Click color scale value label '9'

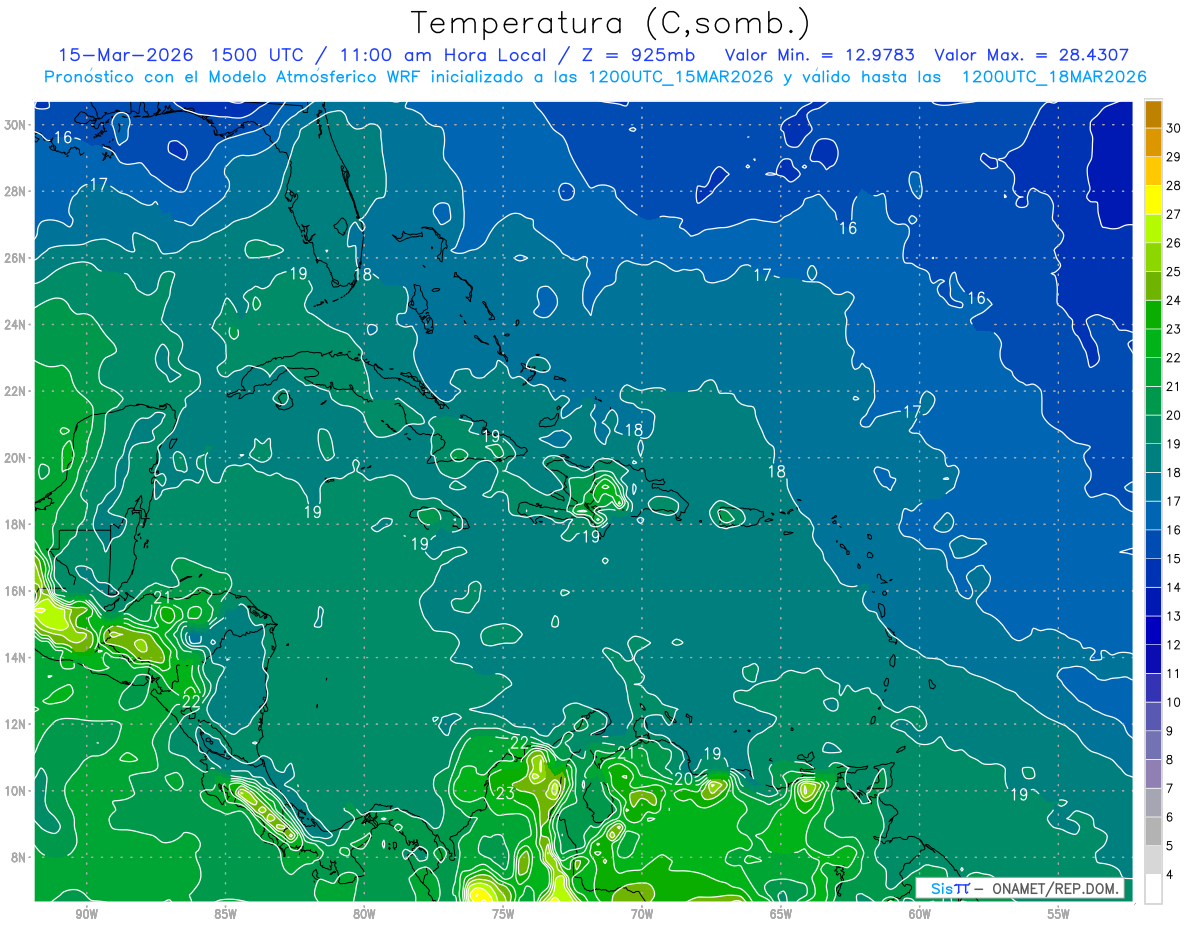[x=1171, y=732]
